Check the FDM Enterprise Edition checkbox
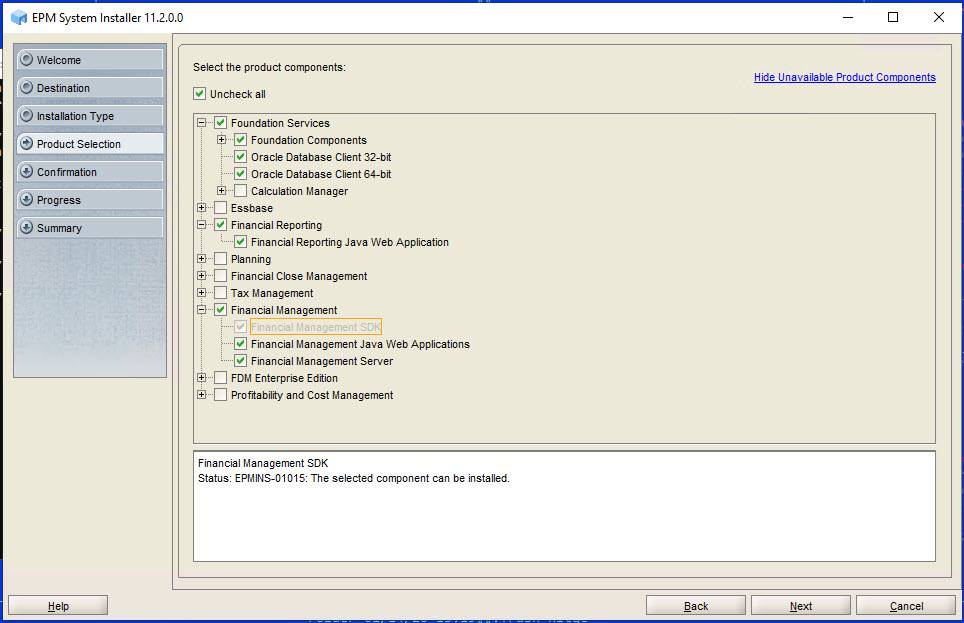This screenshot has width=964, height=623. coord(221,378)
